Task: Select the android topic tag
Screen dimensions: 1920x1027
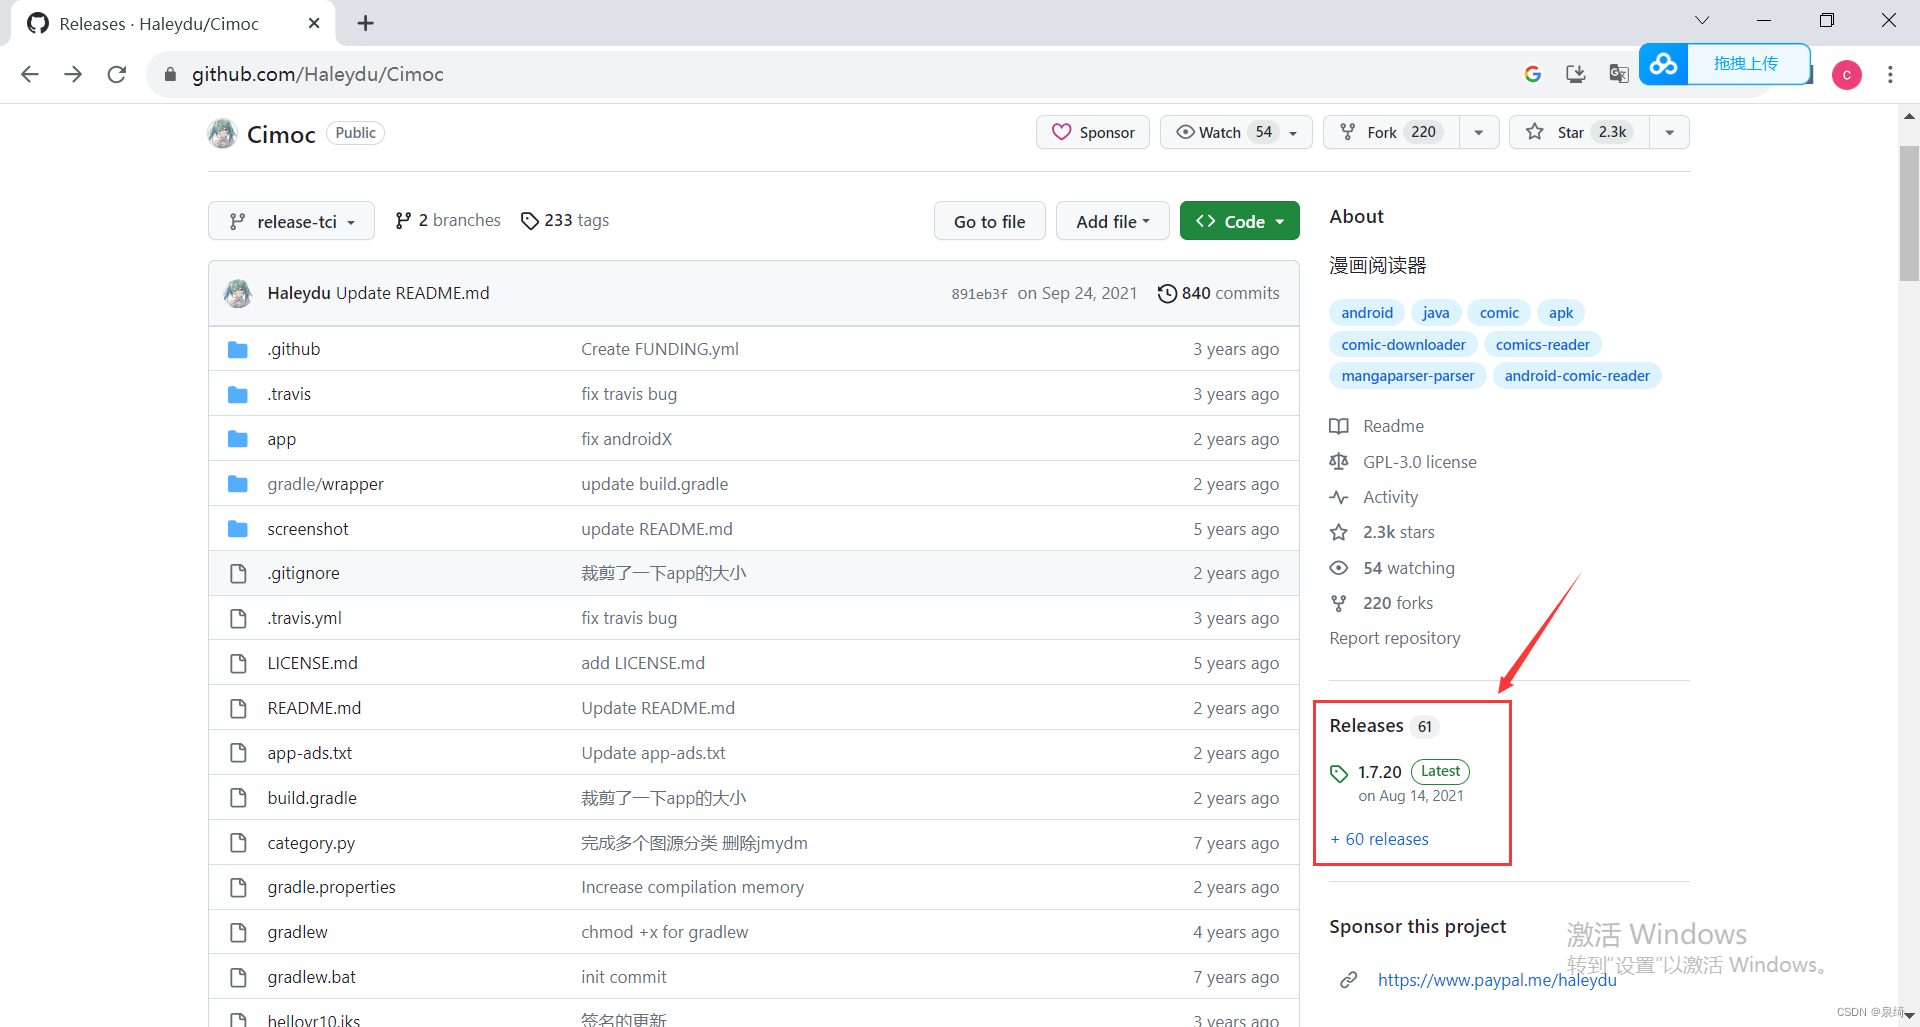Action: point(1367,313)
